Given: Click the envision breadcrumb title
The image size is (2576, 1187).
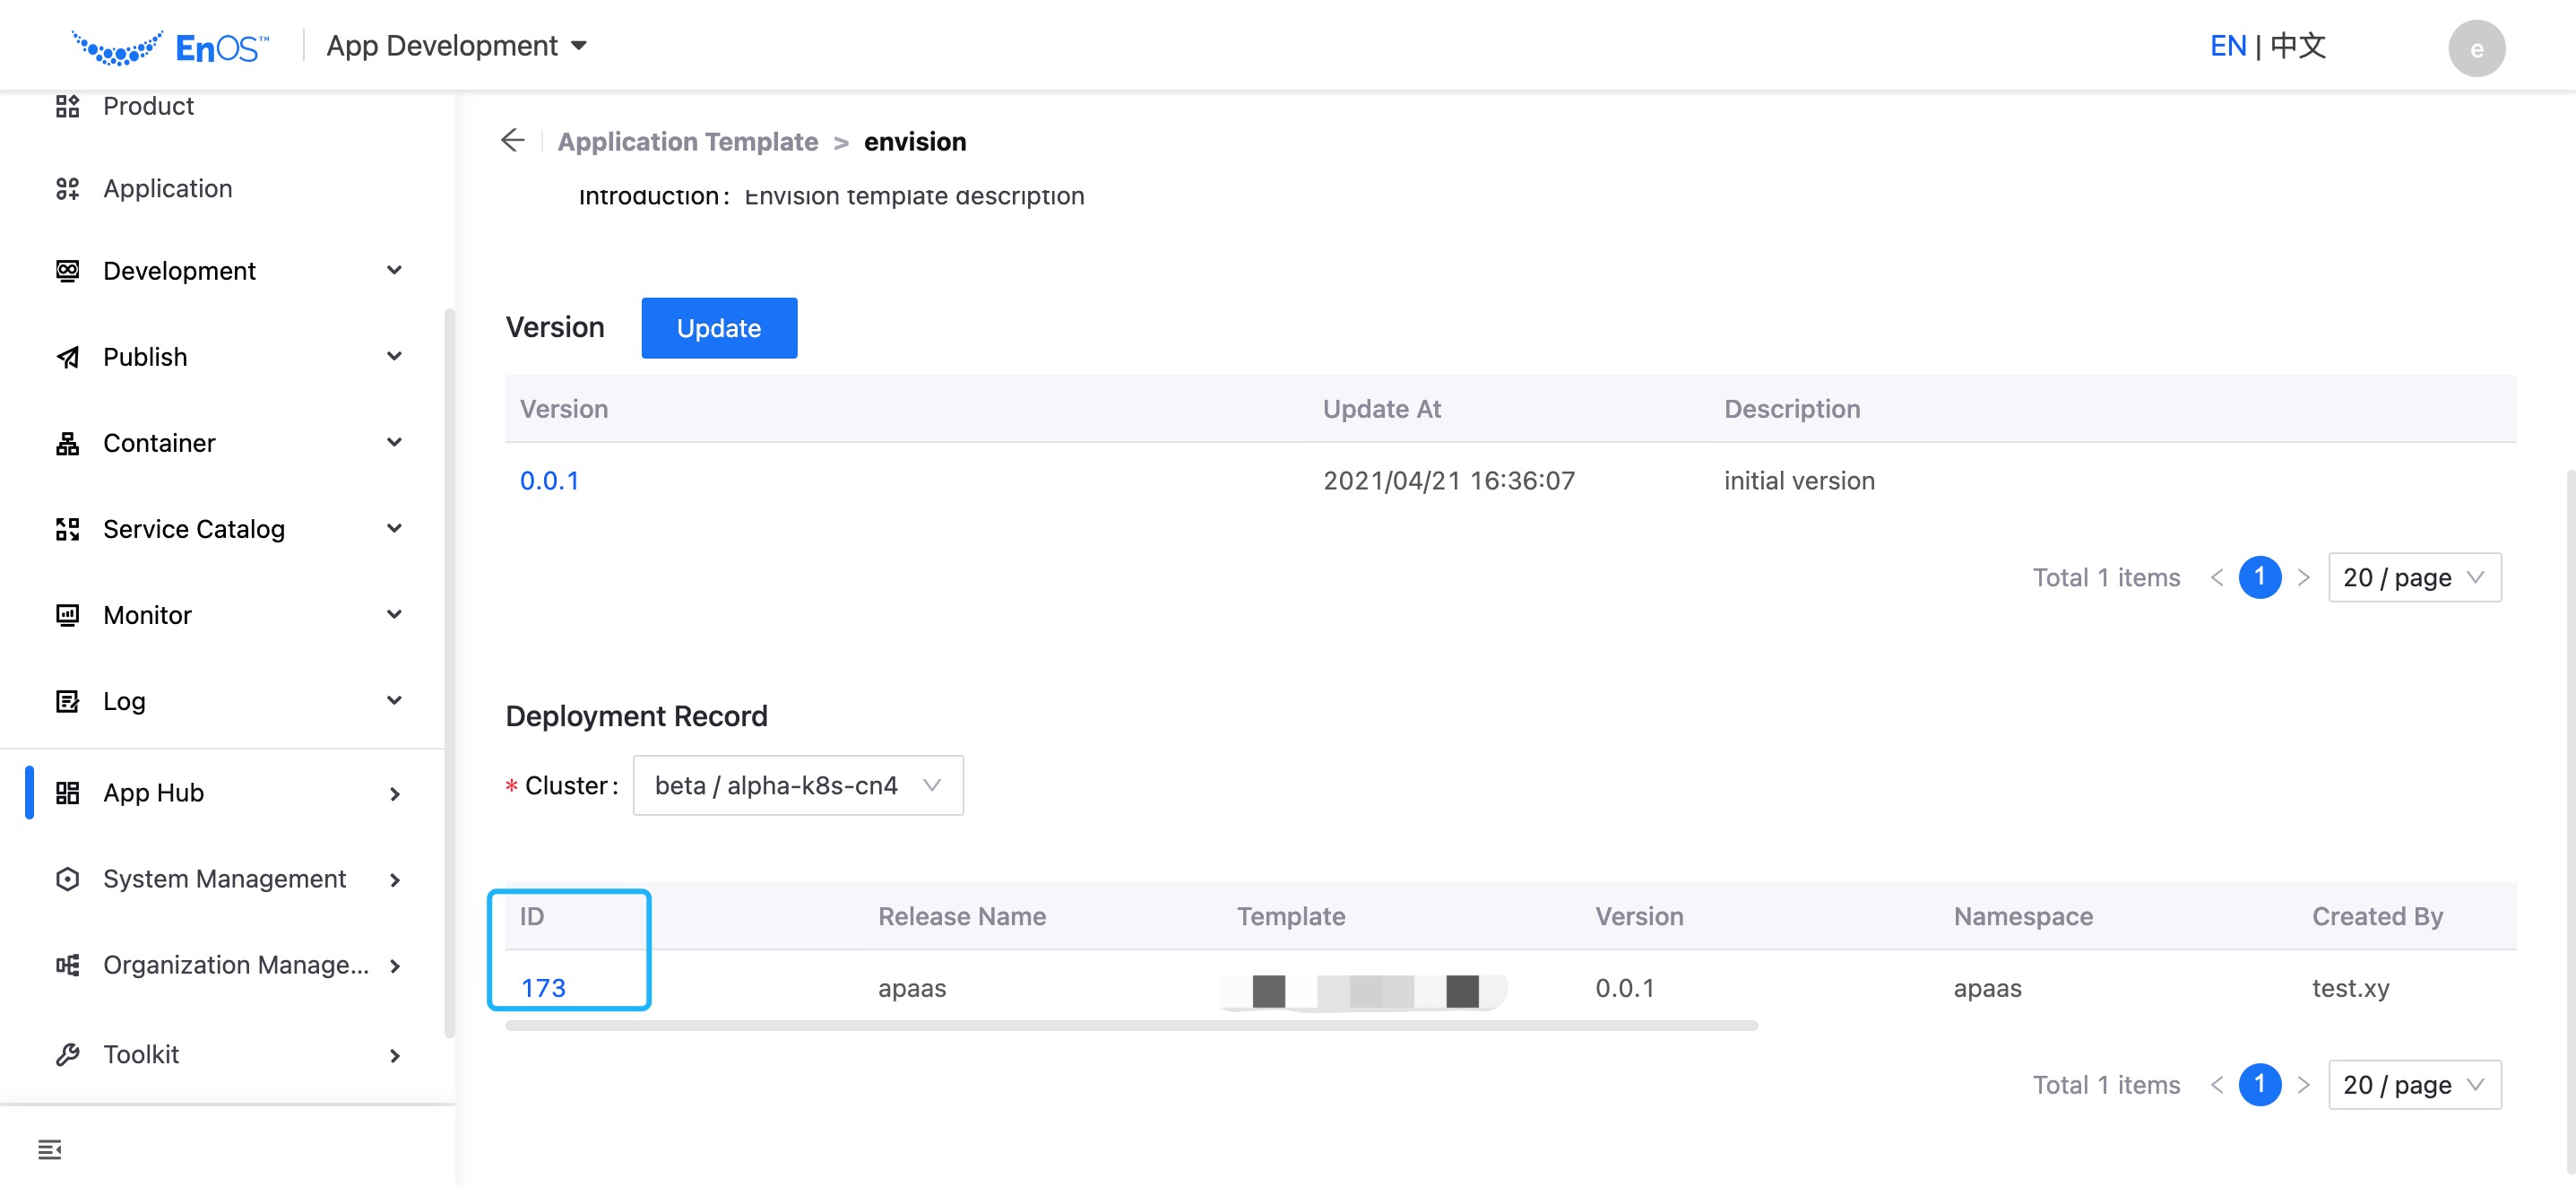Looking at the screenshot, I should (915, 142).
